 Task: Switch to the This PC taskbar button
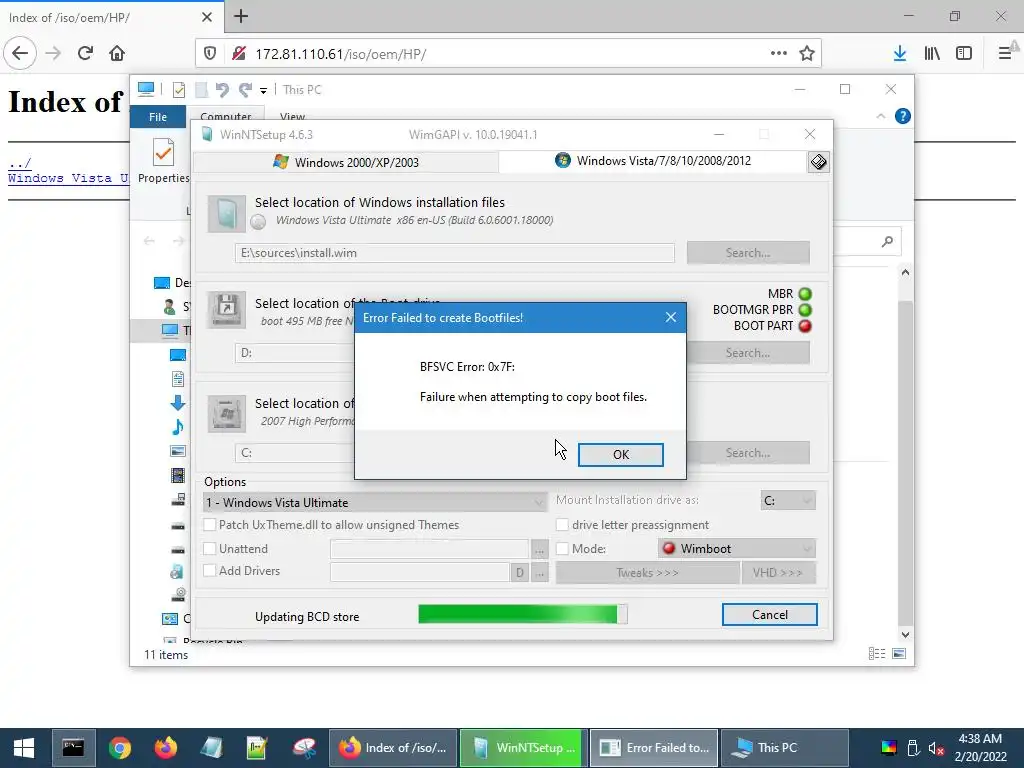(784, 748)
